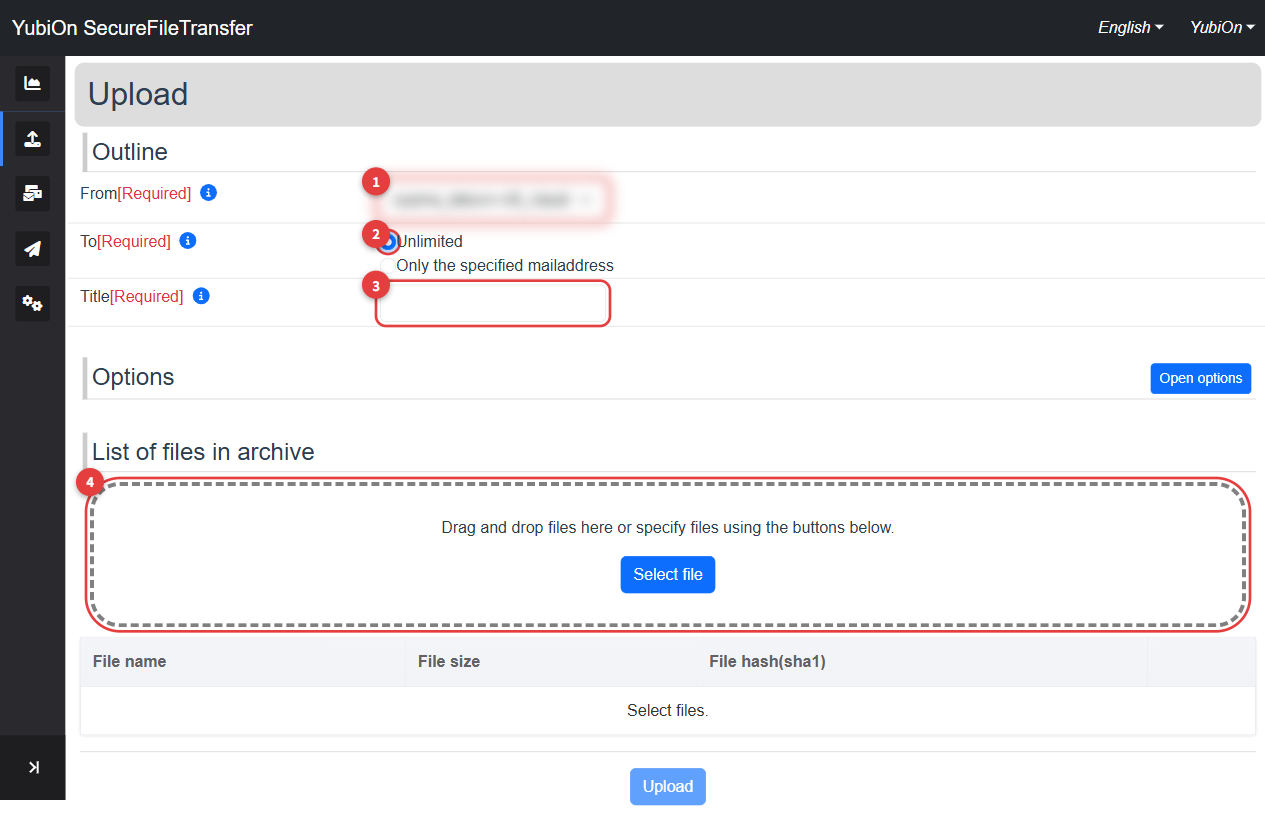Click the YubiOn SecureFileTransfer title link
Screen dimensions: 1265x821
pos(132,28)
